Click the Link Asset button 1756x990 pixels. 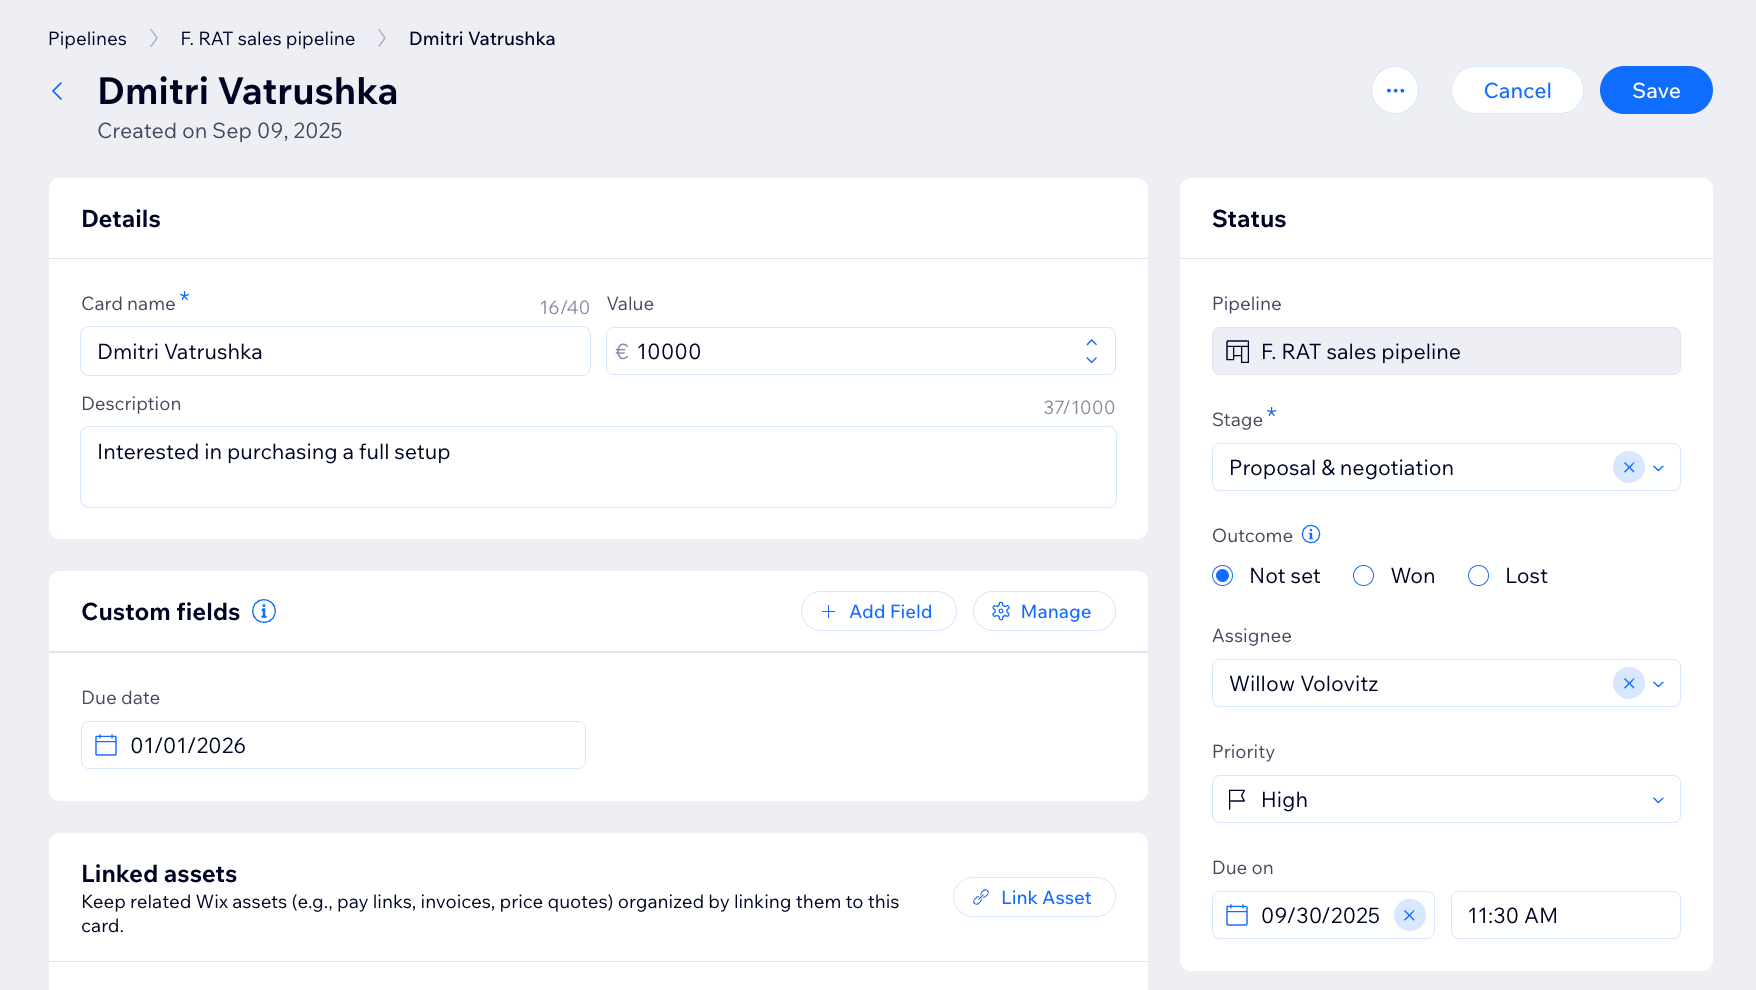[x=1034, y=897]
